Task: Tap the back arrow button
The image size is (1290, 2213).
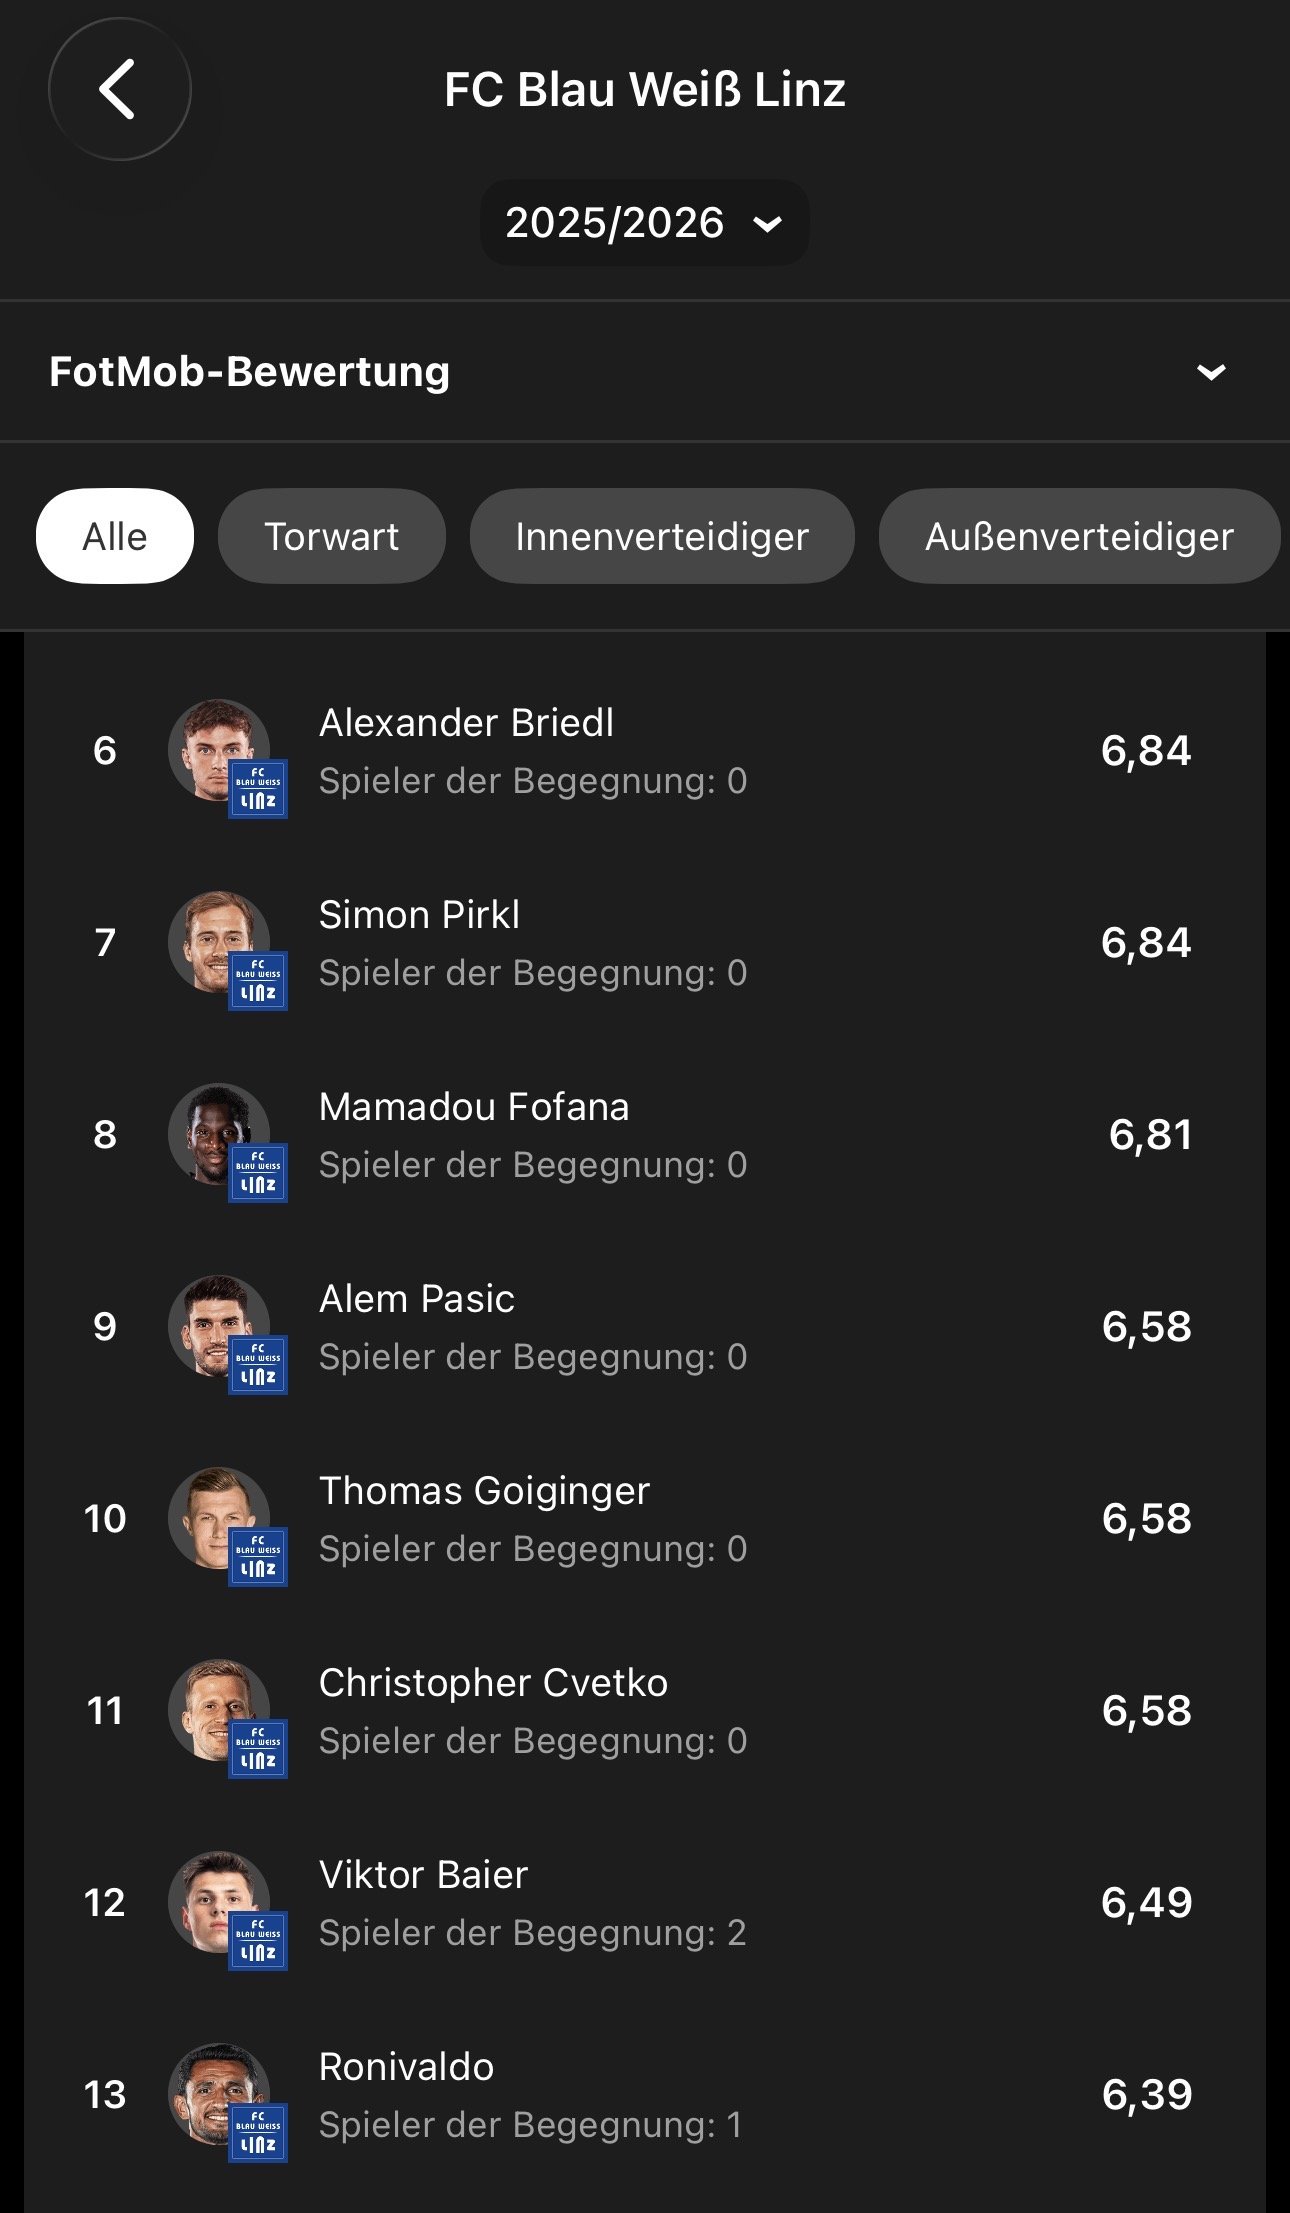Action: (x=119, y=89)
